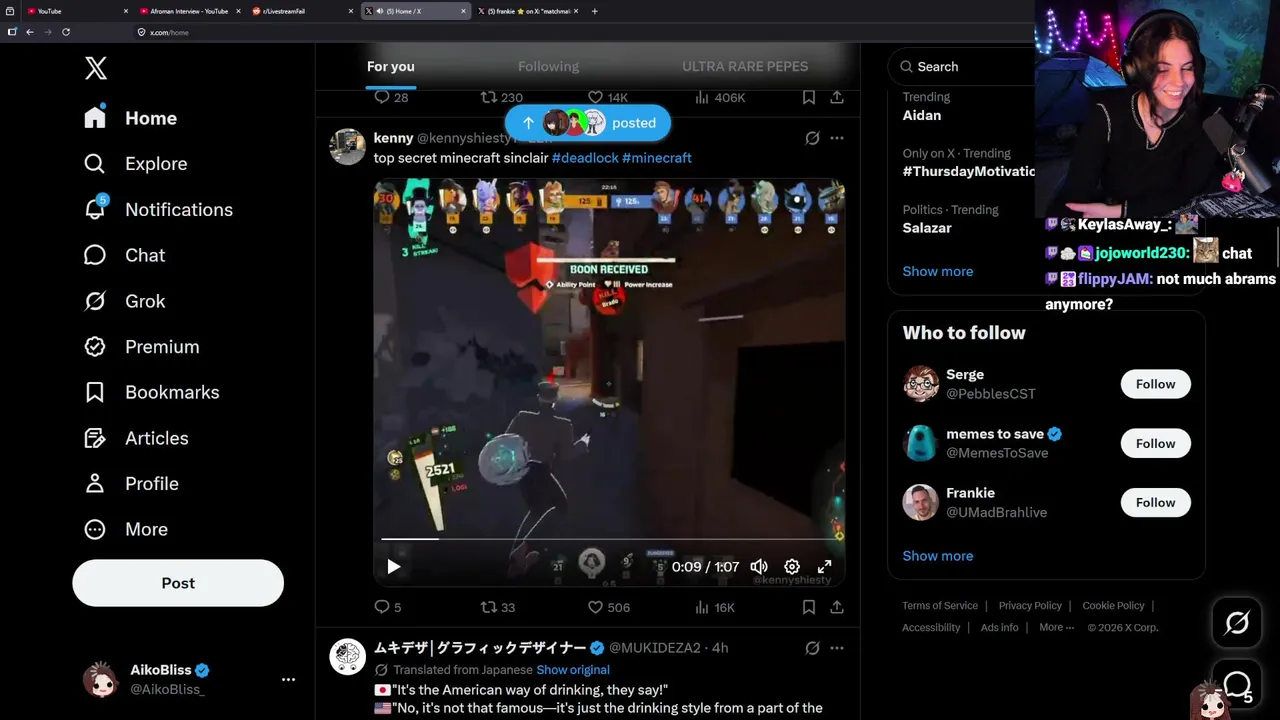Follow Frankie @UMadBrahlive
Screen dimensions: 1280x720
(x=1155, y=502)
